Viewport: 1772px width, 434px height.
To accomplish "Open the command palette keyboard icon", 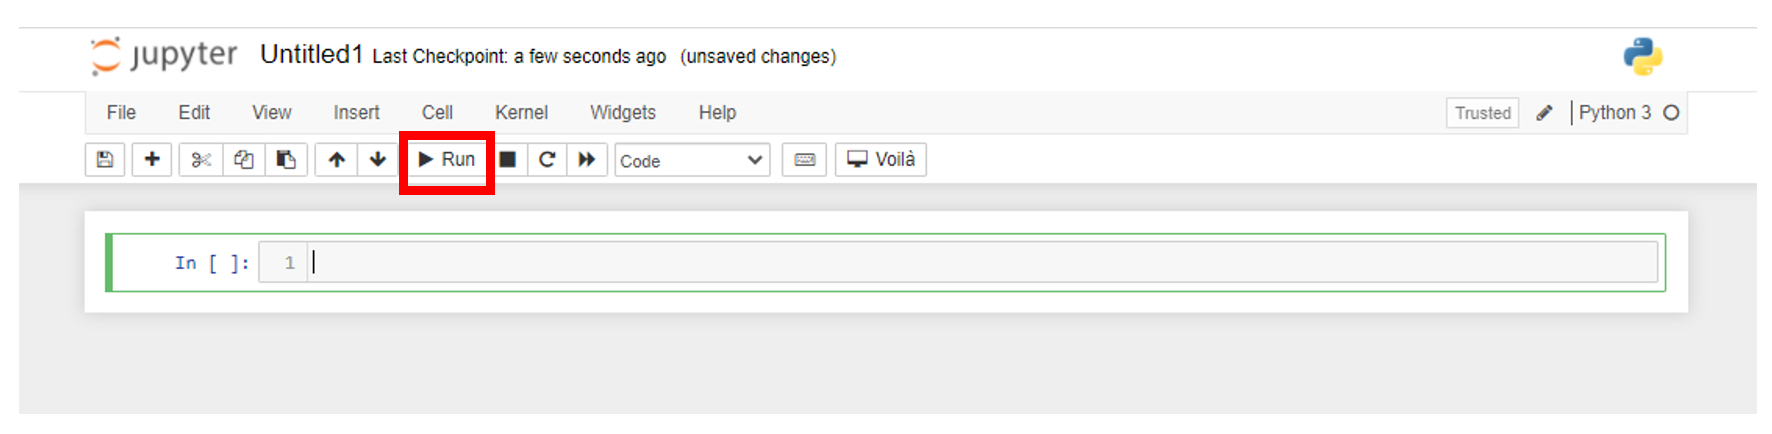I will pos(805,160).
